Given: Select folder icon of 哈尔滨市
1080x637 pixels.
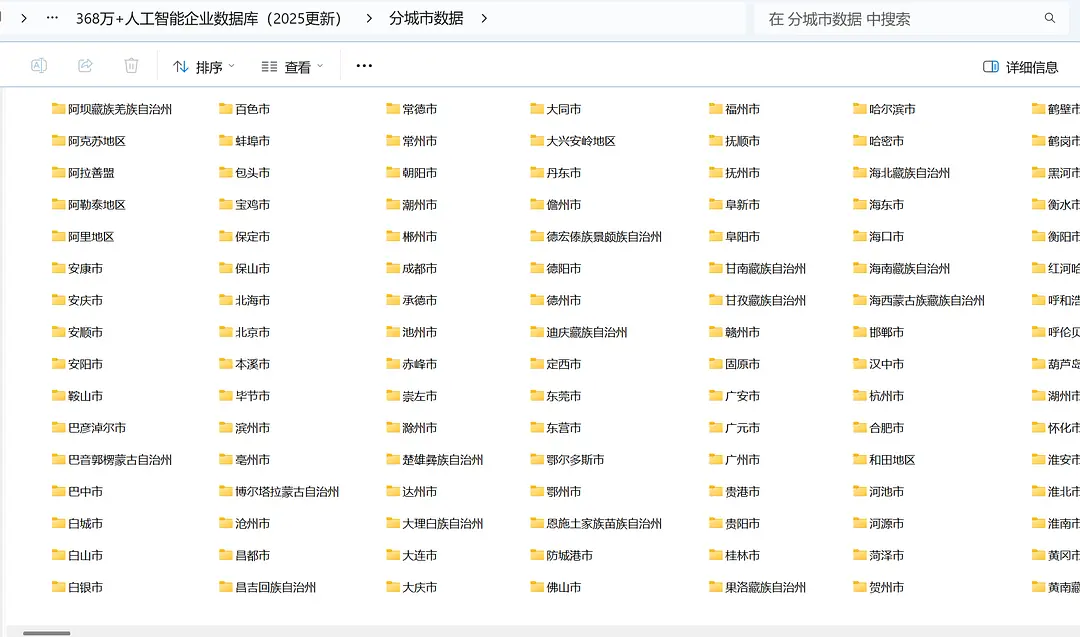Looking at the screenshot, I should [x=860, y=108].
